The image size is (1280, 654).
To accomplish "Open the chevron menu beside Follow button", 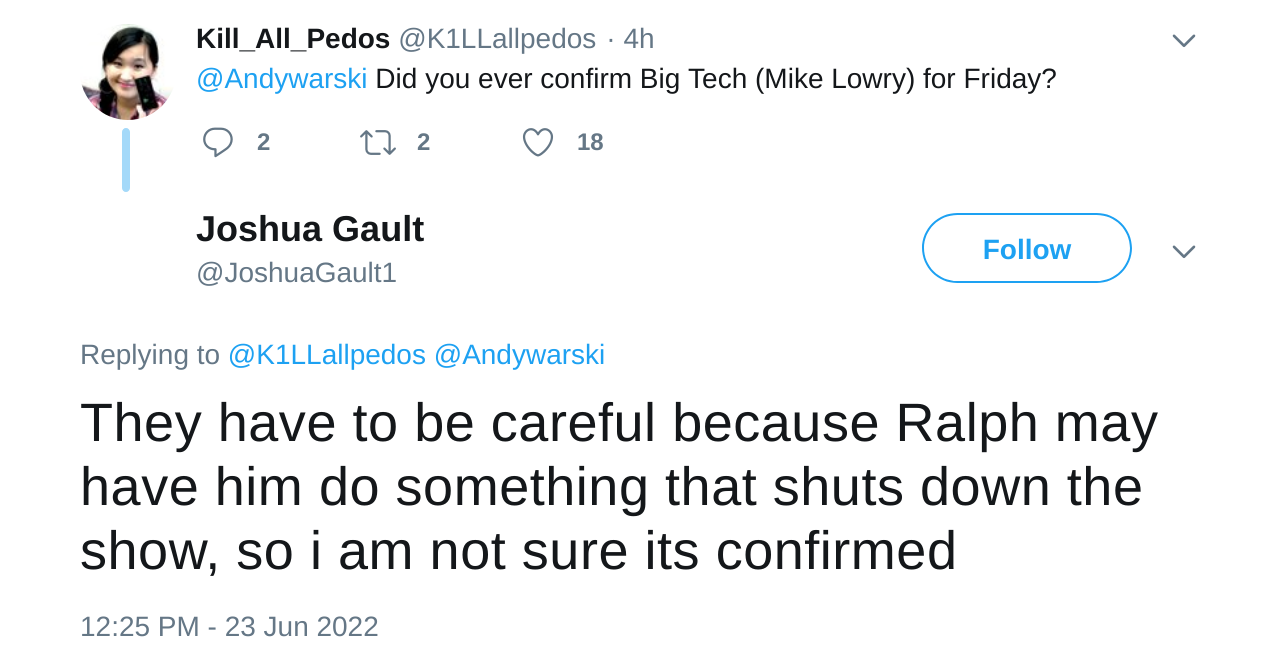I will (x=1184, y=251).
